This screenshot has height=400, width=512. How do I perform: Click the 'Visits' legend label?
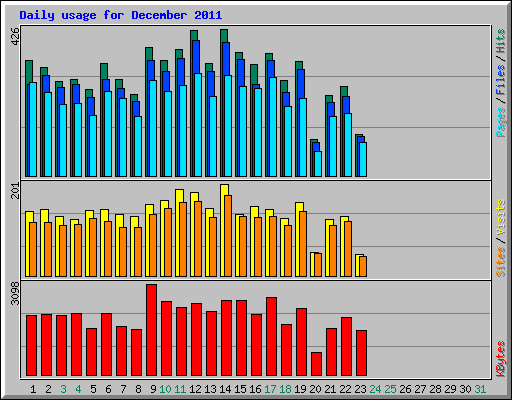501,217
